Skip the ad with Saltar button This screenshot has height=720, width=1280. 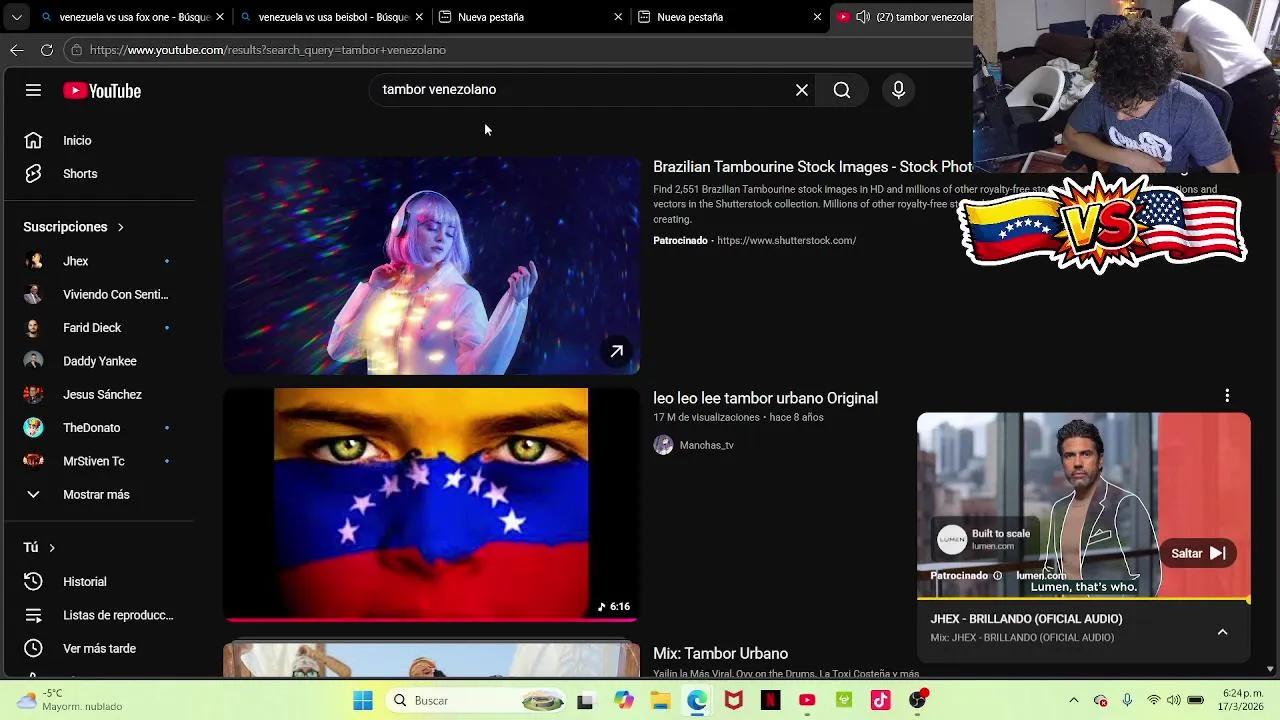click(1198, 553)
